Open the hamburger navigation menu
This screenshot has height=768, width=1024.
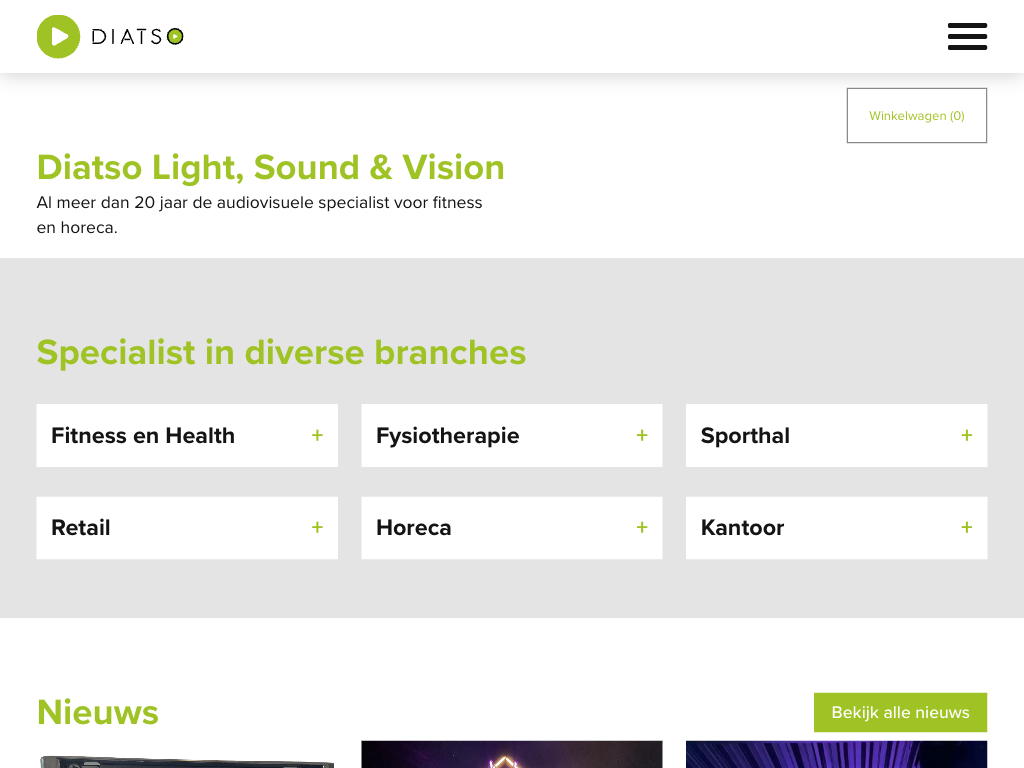coord(967,37)
